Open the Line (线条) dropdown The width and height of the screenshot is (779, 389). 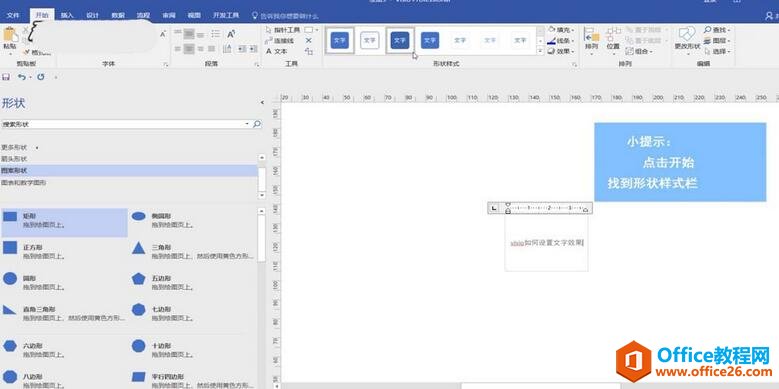click(x=561, y=41)
